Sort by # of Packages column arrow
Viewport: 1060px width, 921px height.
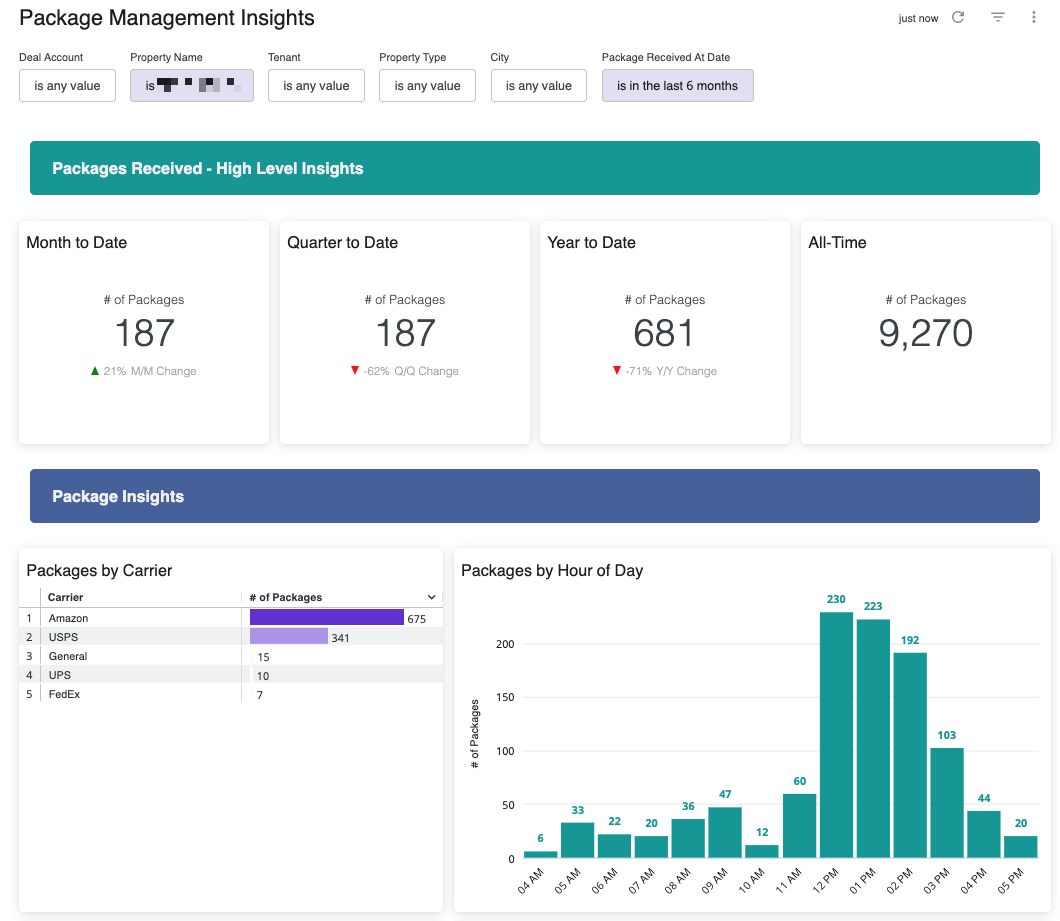(431, 597)
